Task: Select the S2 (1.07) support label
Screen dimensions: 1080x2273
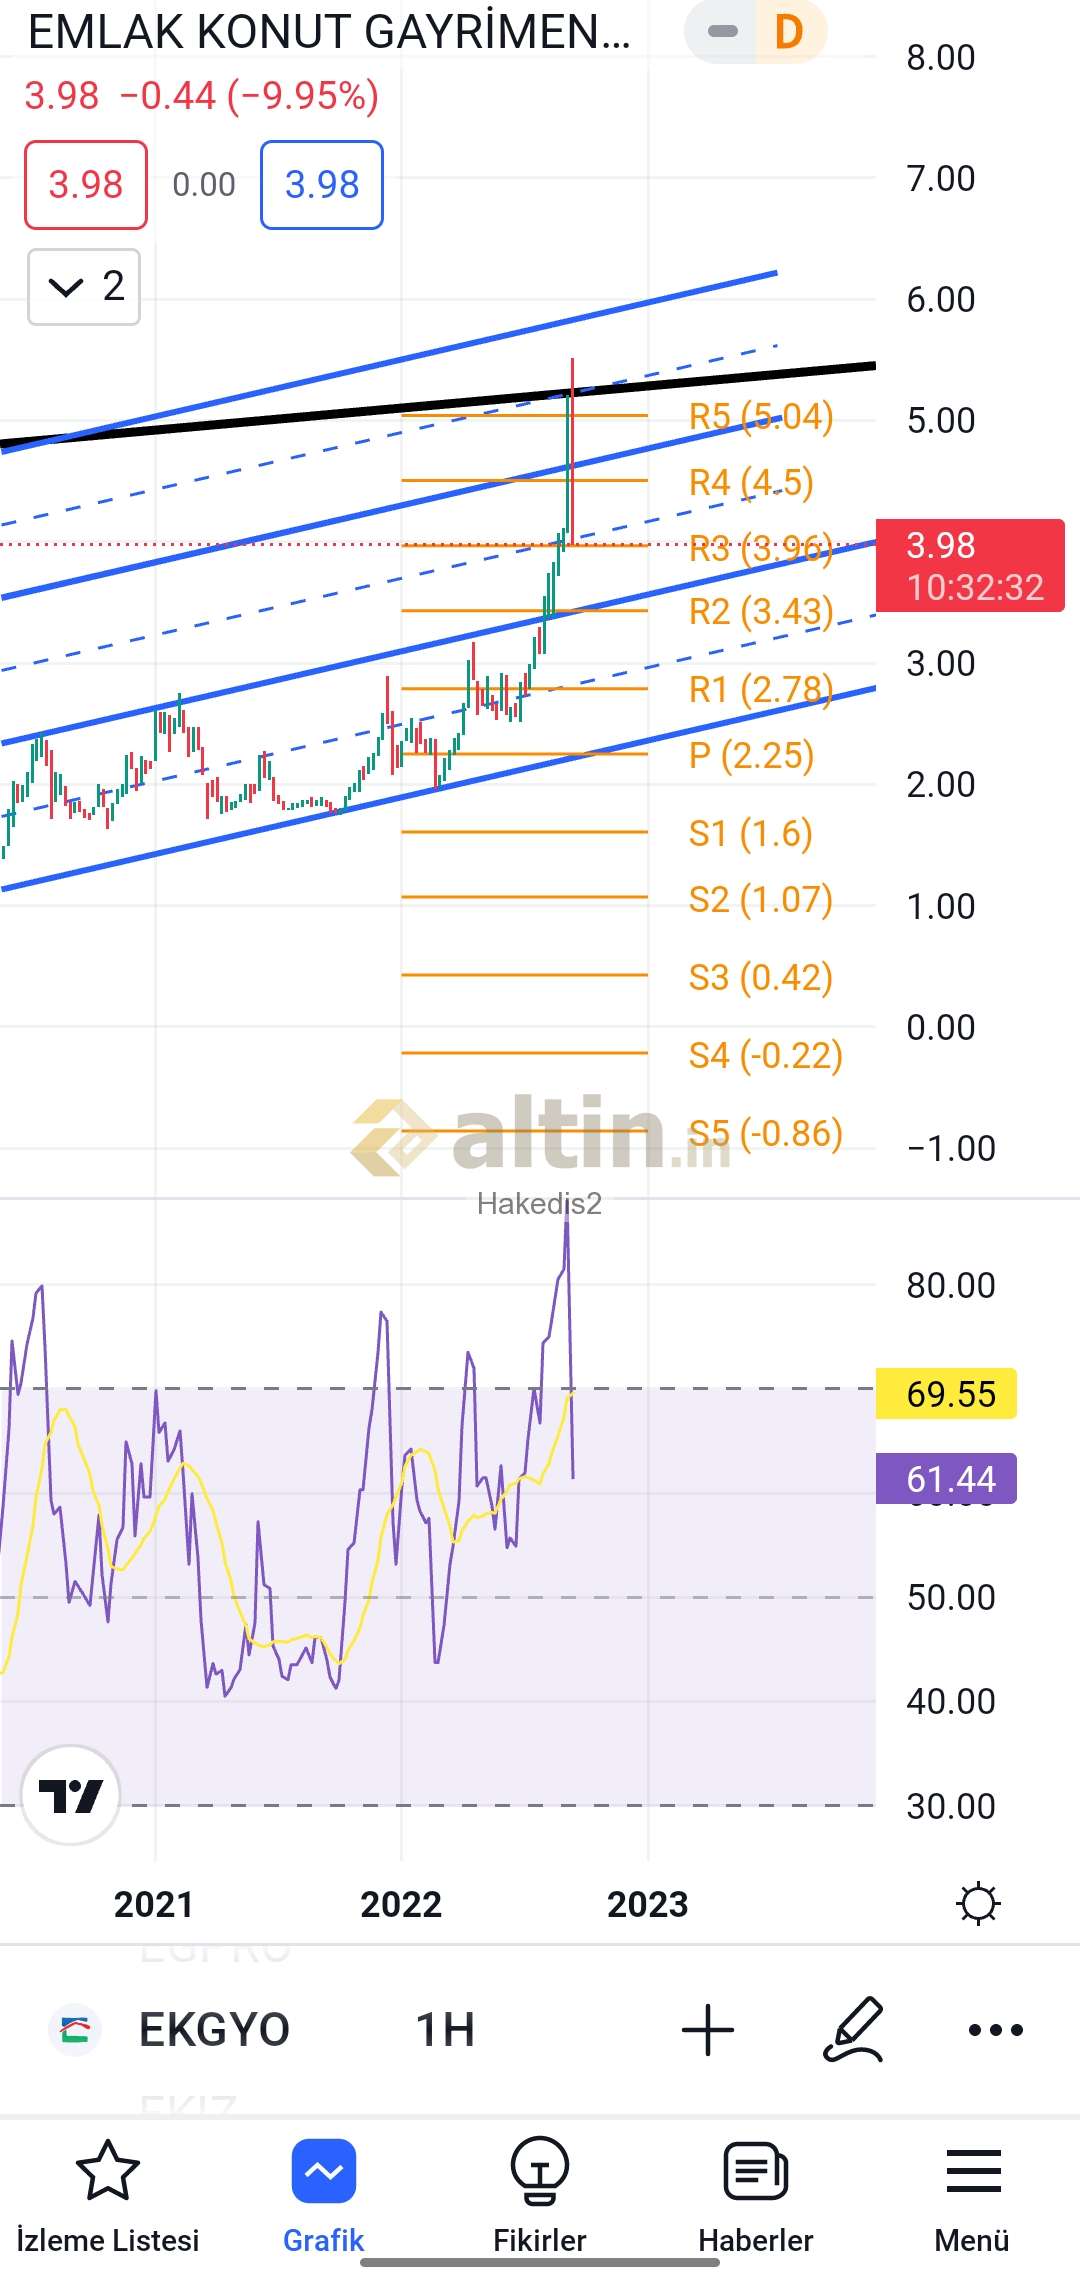Action: [760, 899]
